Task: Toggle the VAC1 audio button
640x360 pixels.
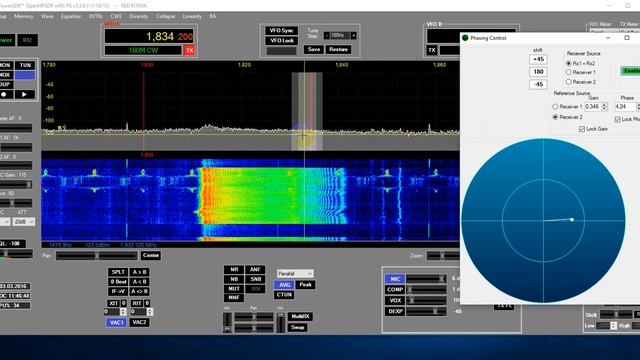Action: point(116,322)
